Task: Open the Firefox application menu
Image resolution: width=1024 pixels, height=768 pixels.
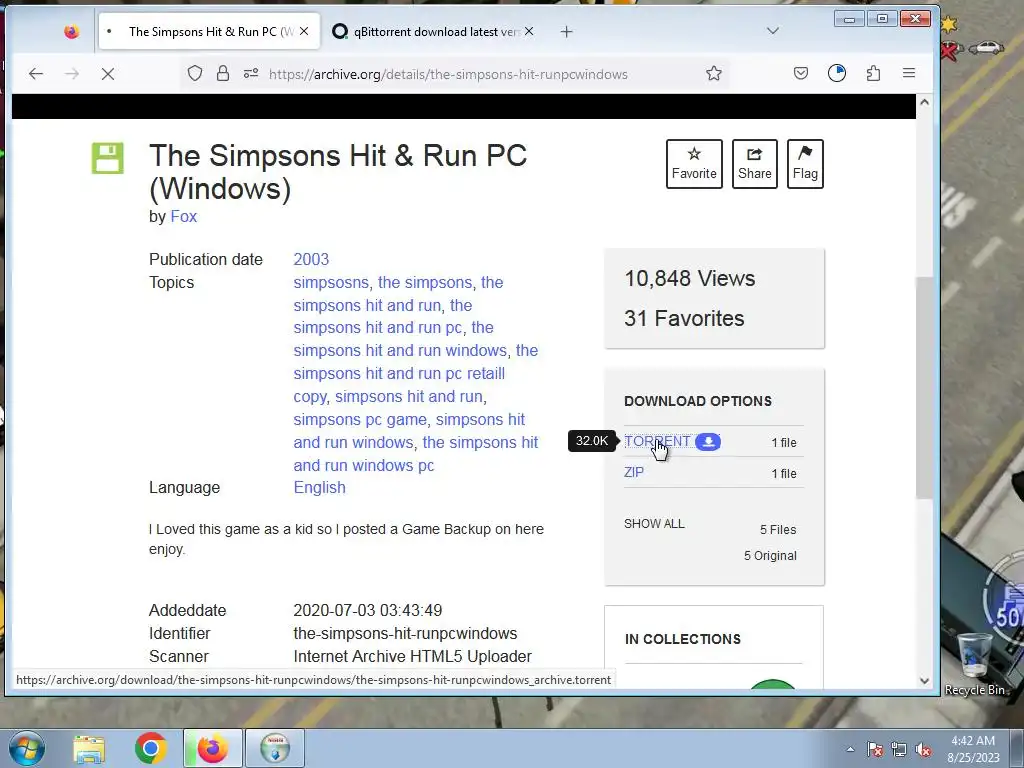Action: point(908,73)
